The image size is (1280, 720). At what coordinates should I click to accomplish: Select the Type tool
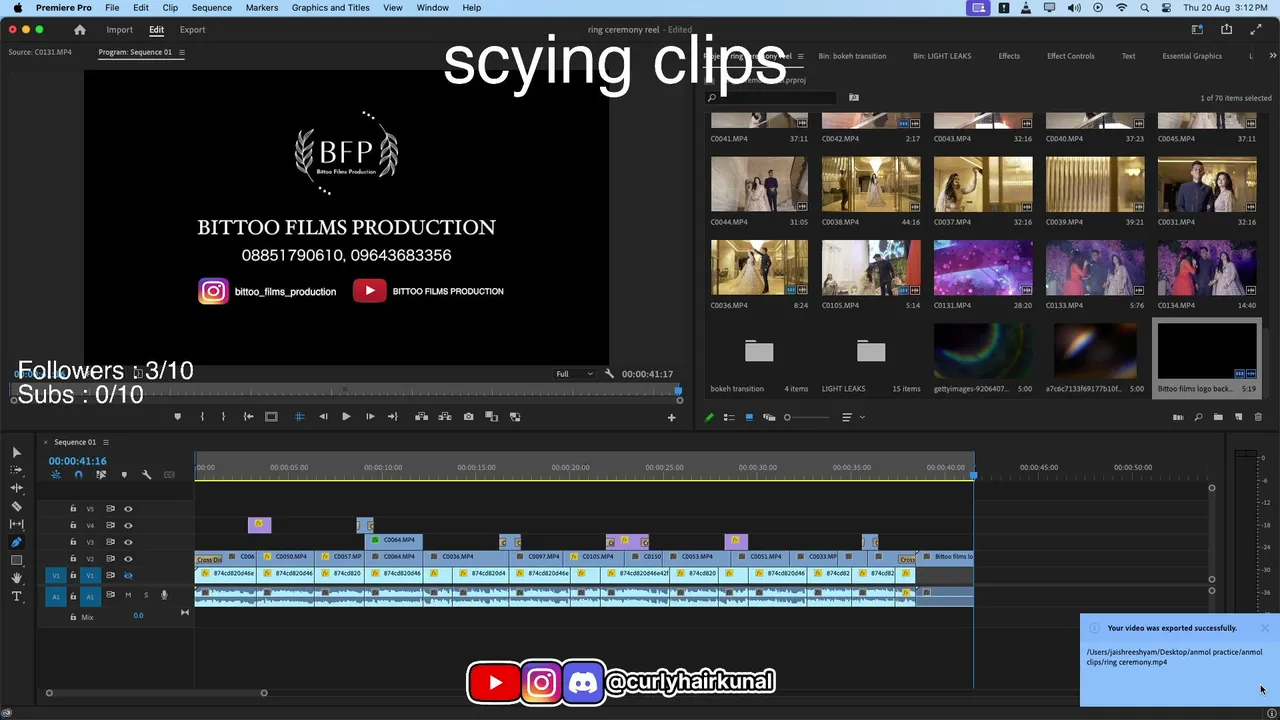16,597
